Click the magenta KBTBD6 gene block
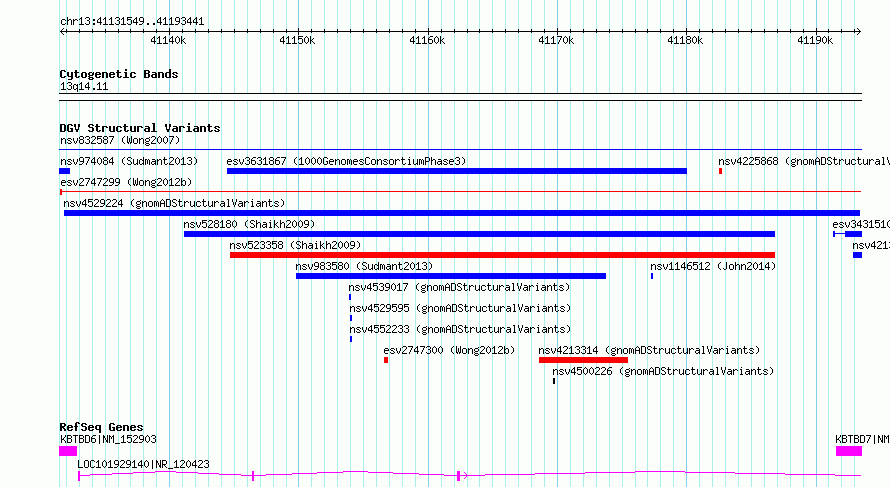The height and width of the screenshot is (487, 890). (x=68, y=451)
